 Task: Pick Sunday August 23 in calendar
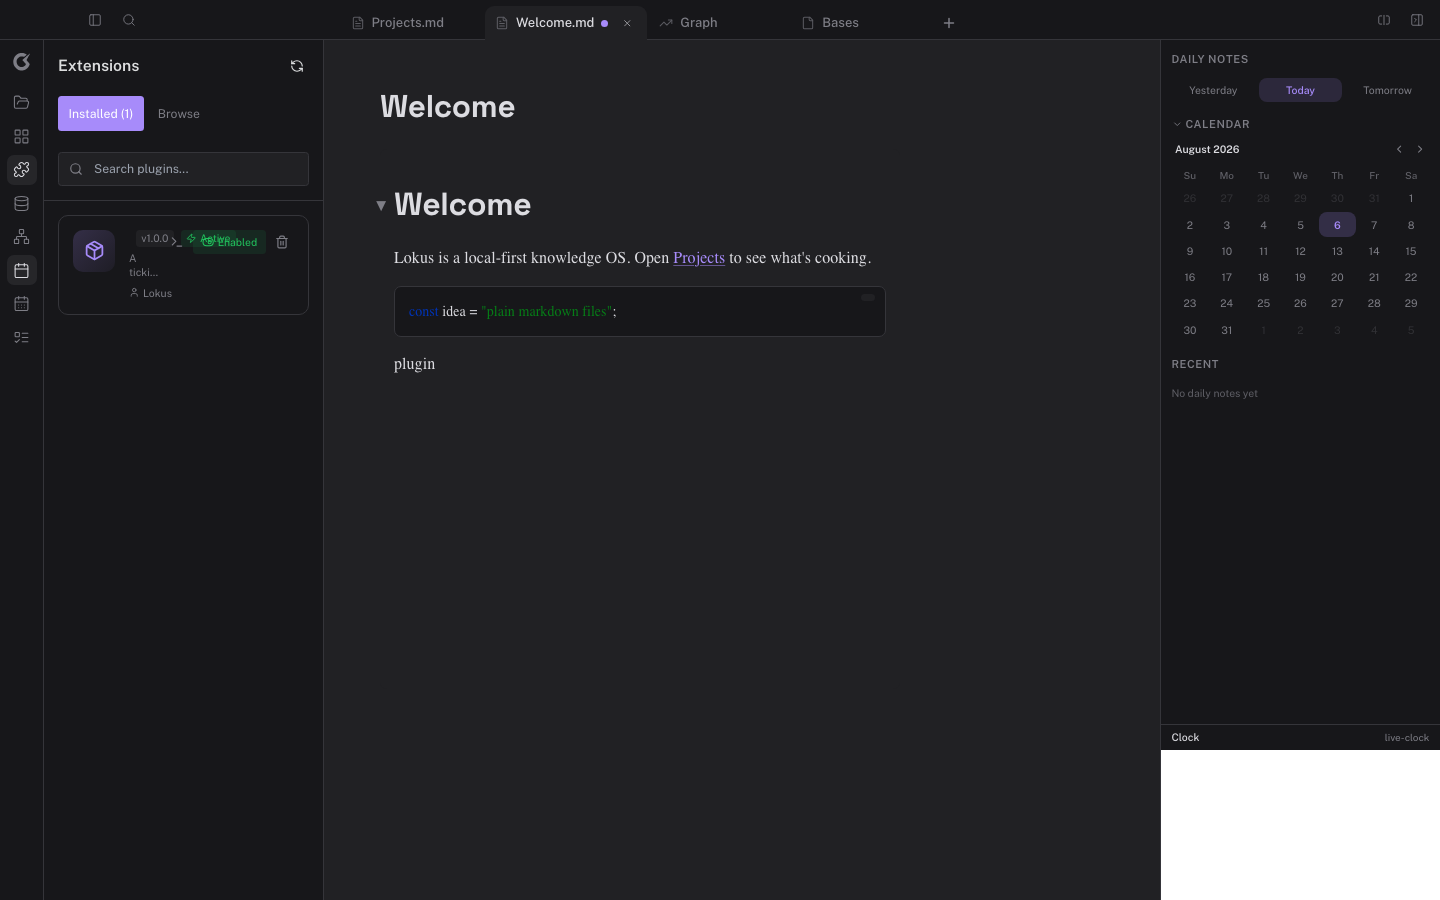coord(1190,303)
